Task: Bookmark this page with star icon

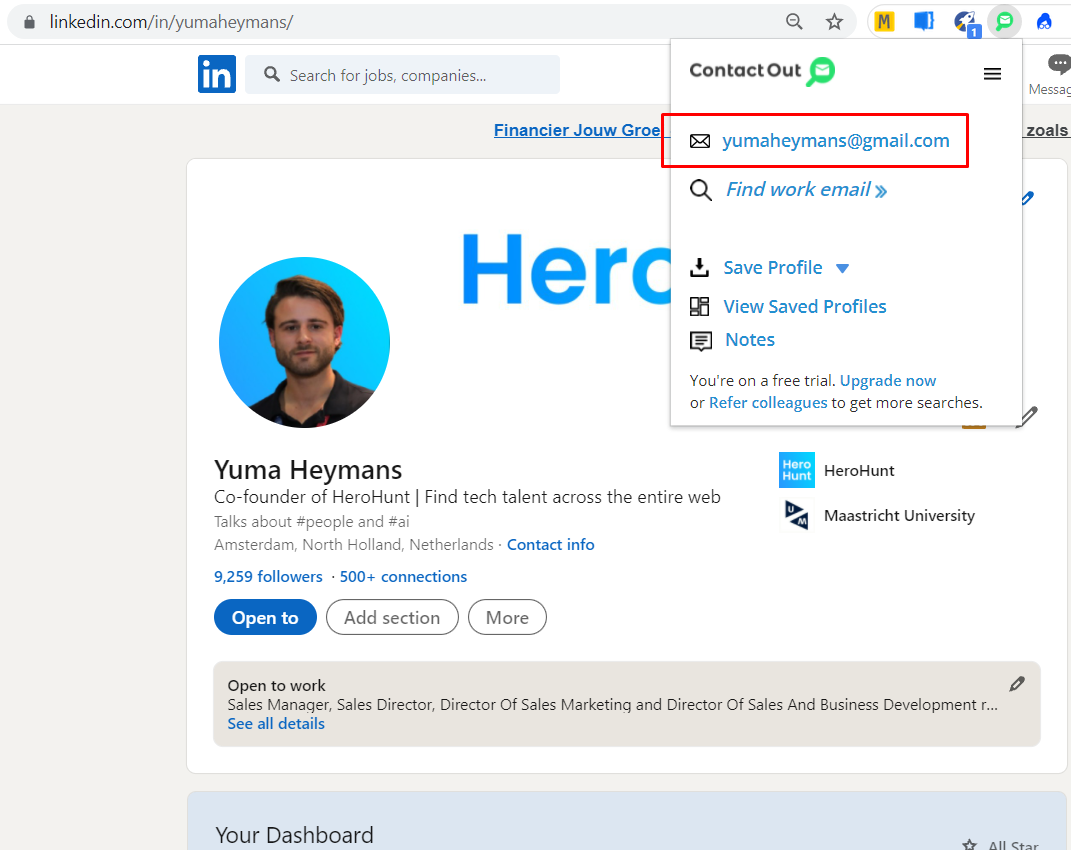Action: (x=834, y=21)
